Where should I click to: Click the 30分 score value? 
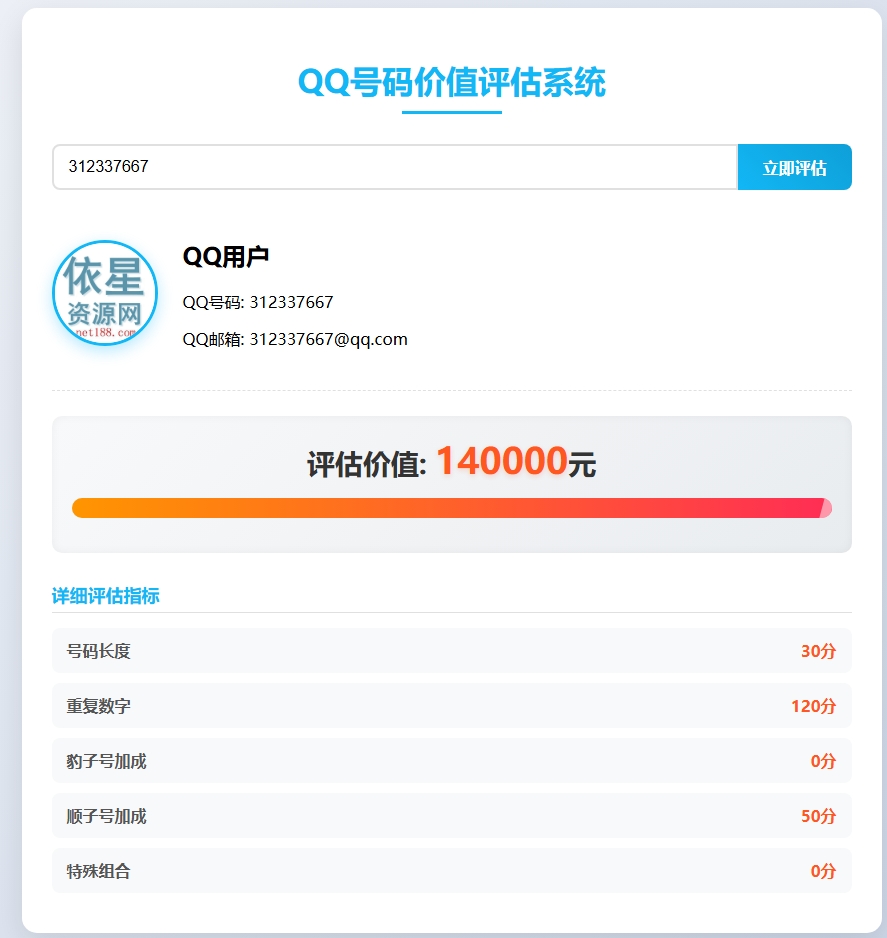pyautogui.click(x=818, y=651)
